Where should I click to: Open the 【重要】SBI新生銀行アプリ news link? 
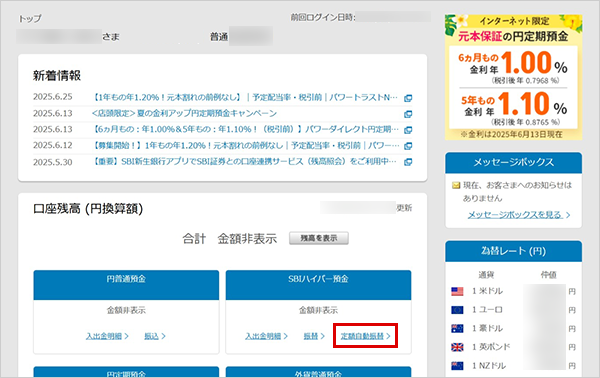click(244, 161)
